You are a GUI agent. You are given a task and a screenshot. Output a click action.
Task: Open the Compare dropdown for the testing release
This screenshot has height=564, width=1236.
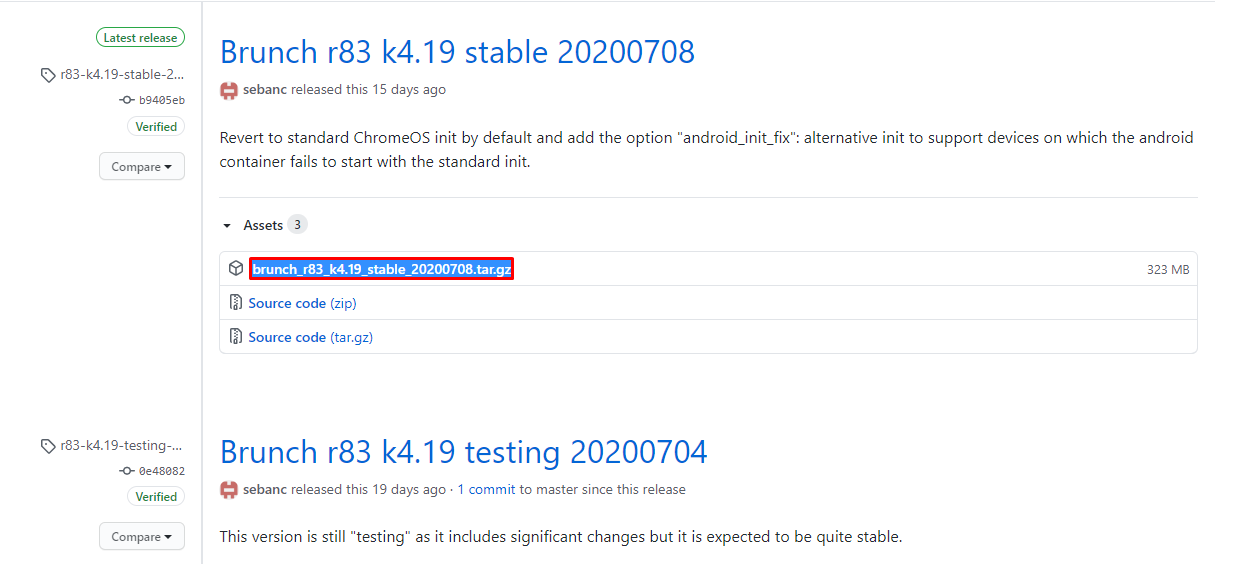click(142, 537)
